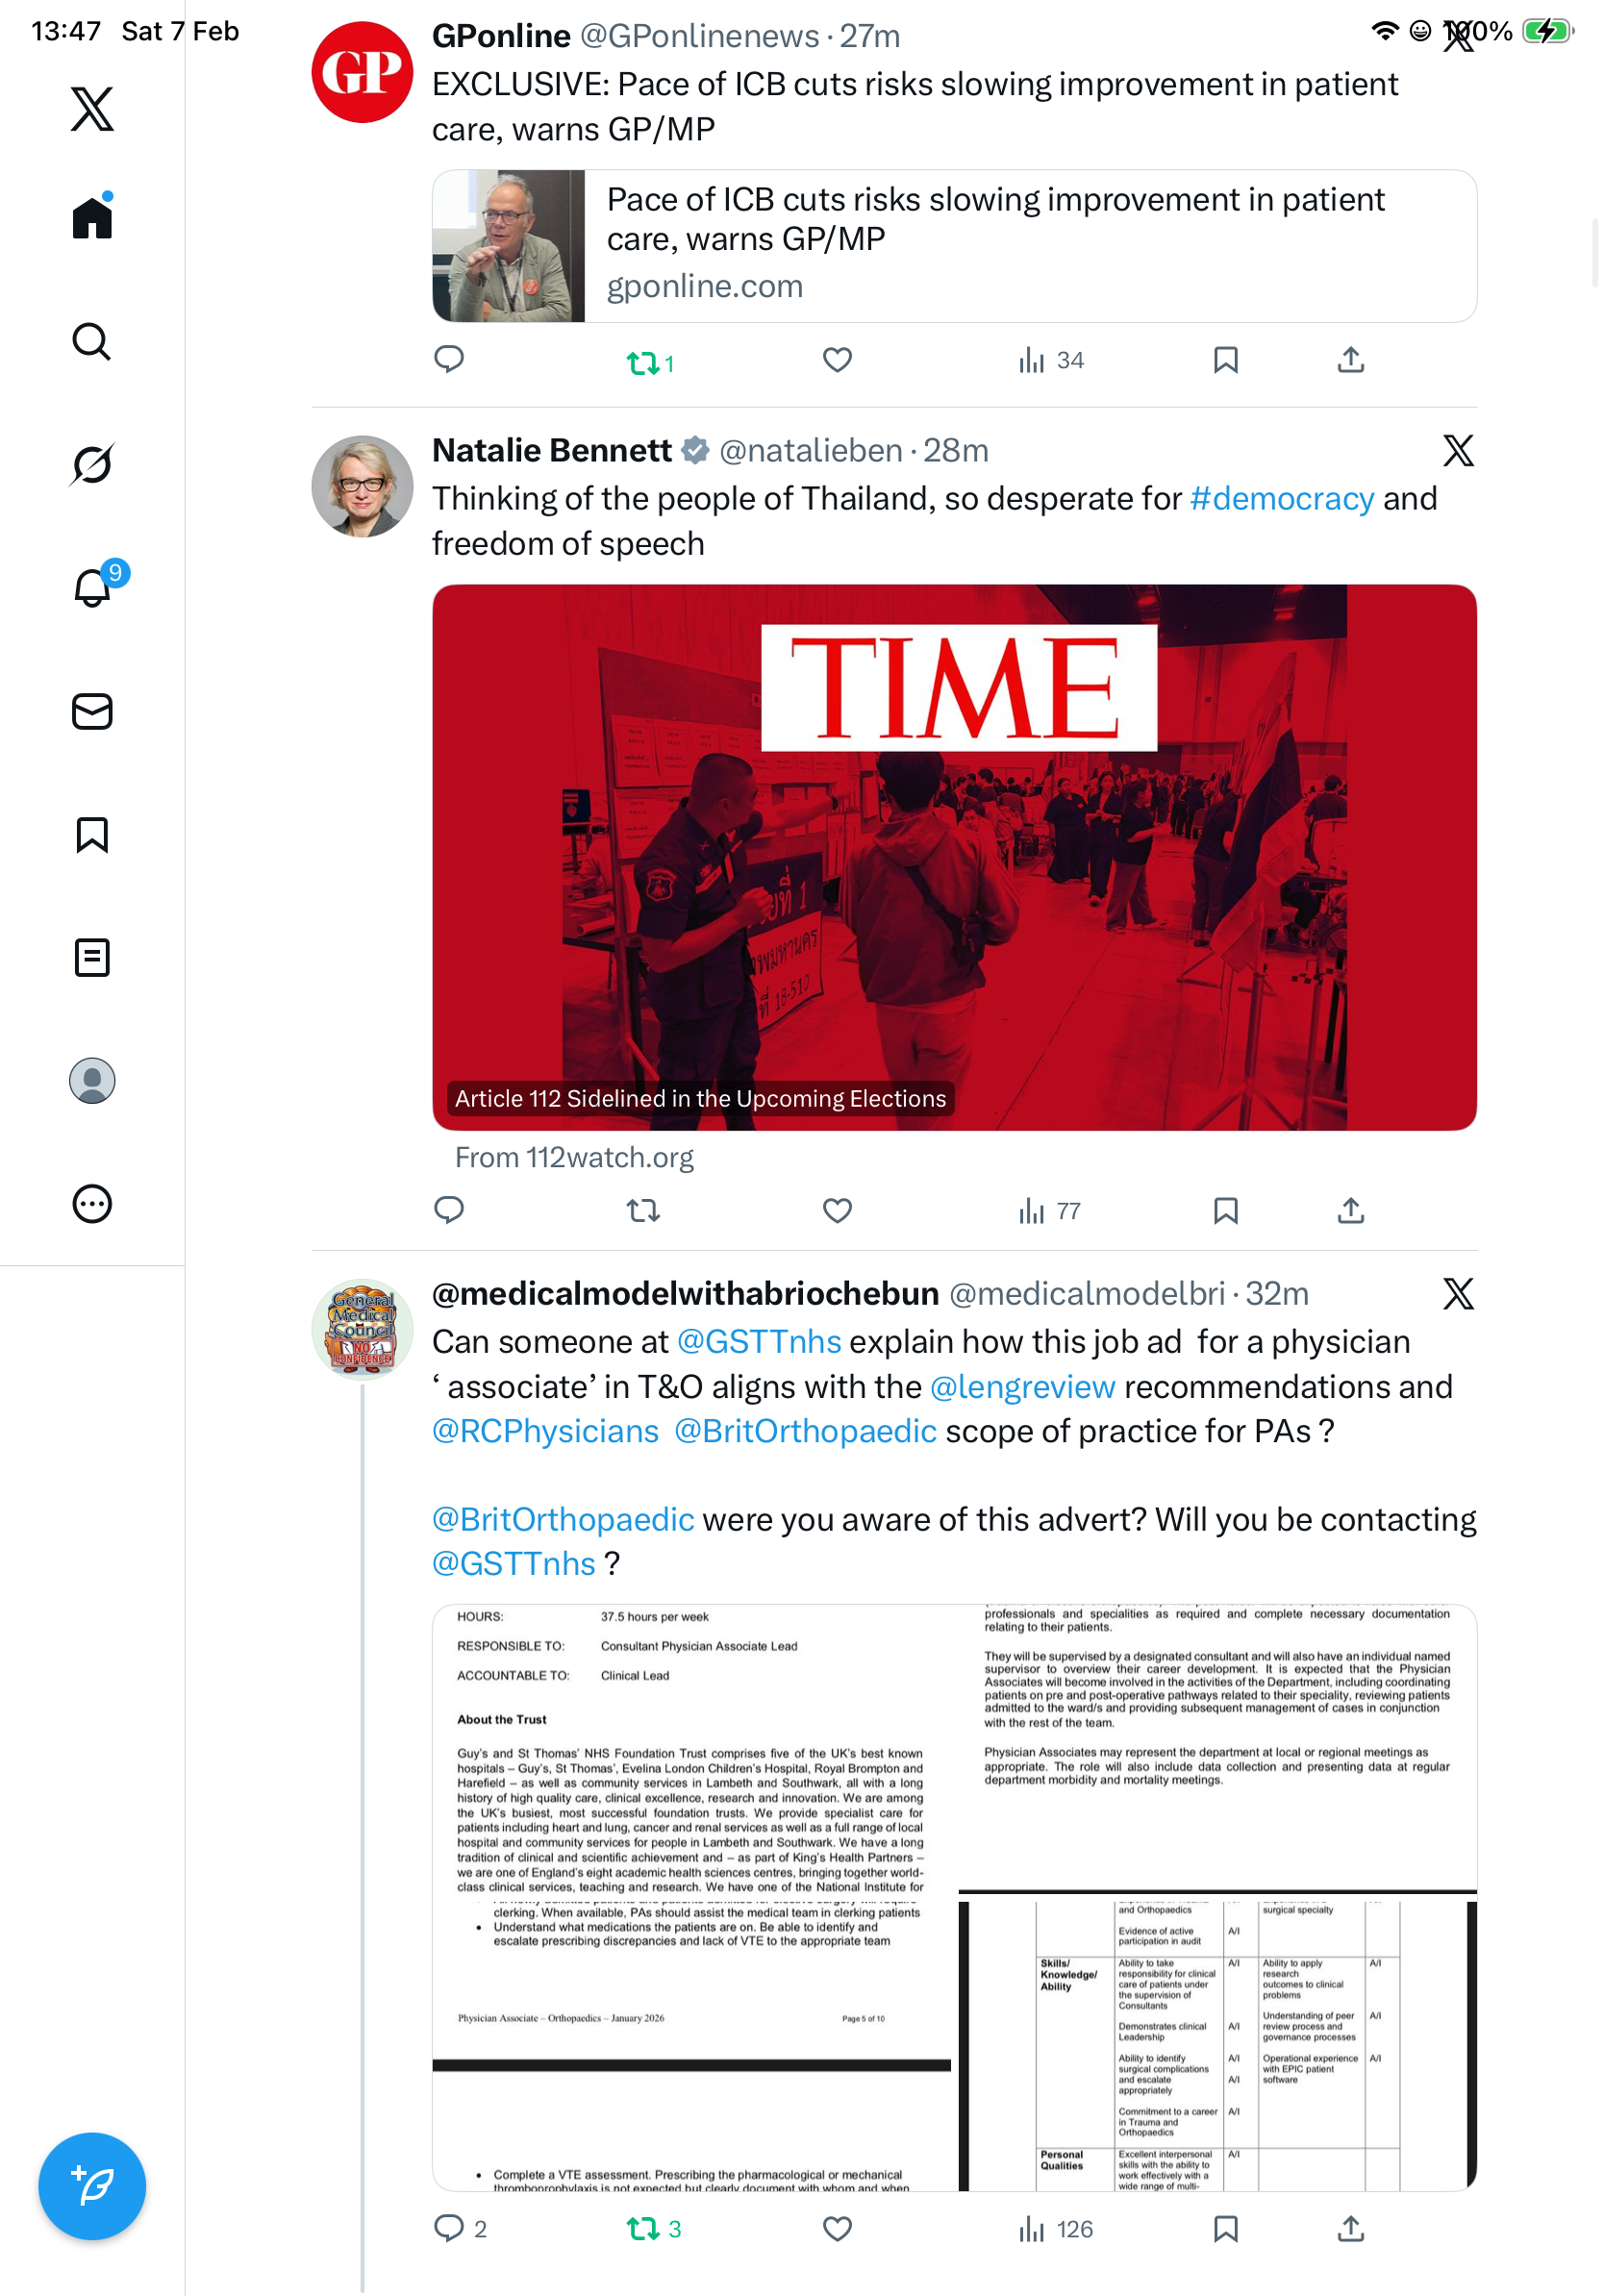Open More options circle in sidebar
1604x2296 pixels.
(x=91, y=1203)
